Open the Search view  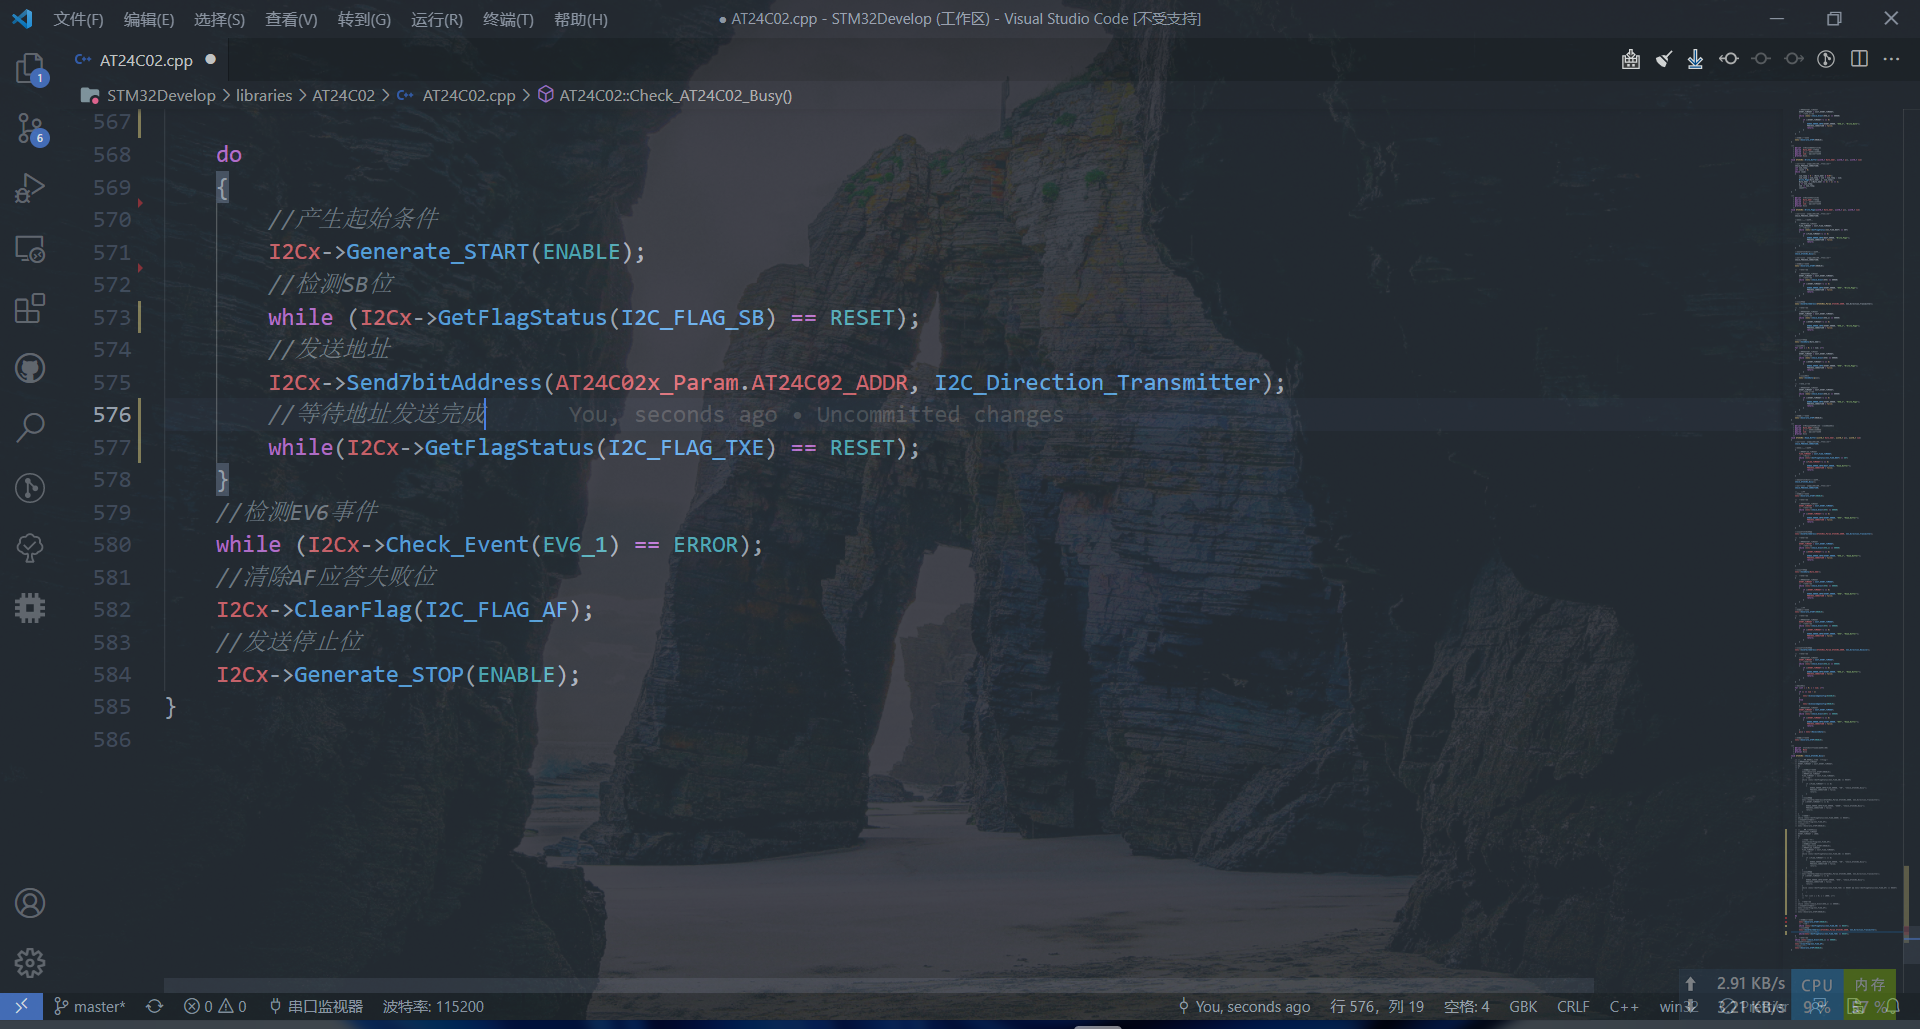click(x=30, y=428)
